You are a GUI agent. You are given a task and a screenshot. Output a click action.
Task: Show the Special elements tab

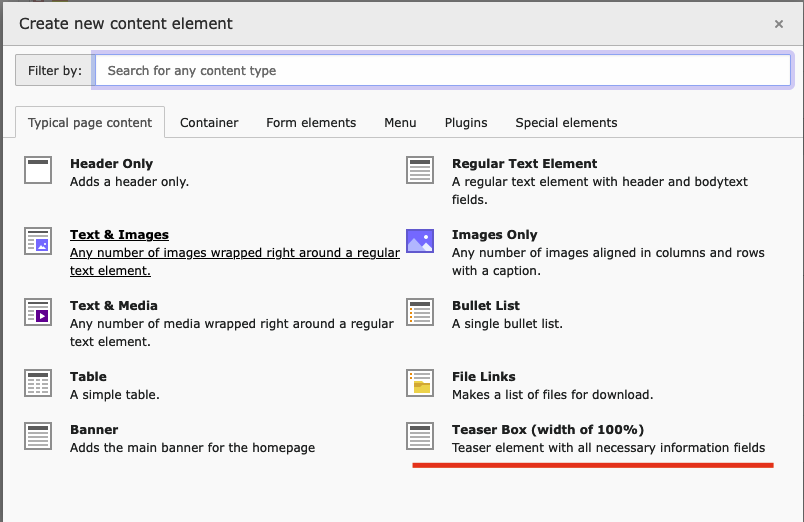[x=566, y=123]
